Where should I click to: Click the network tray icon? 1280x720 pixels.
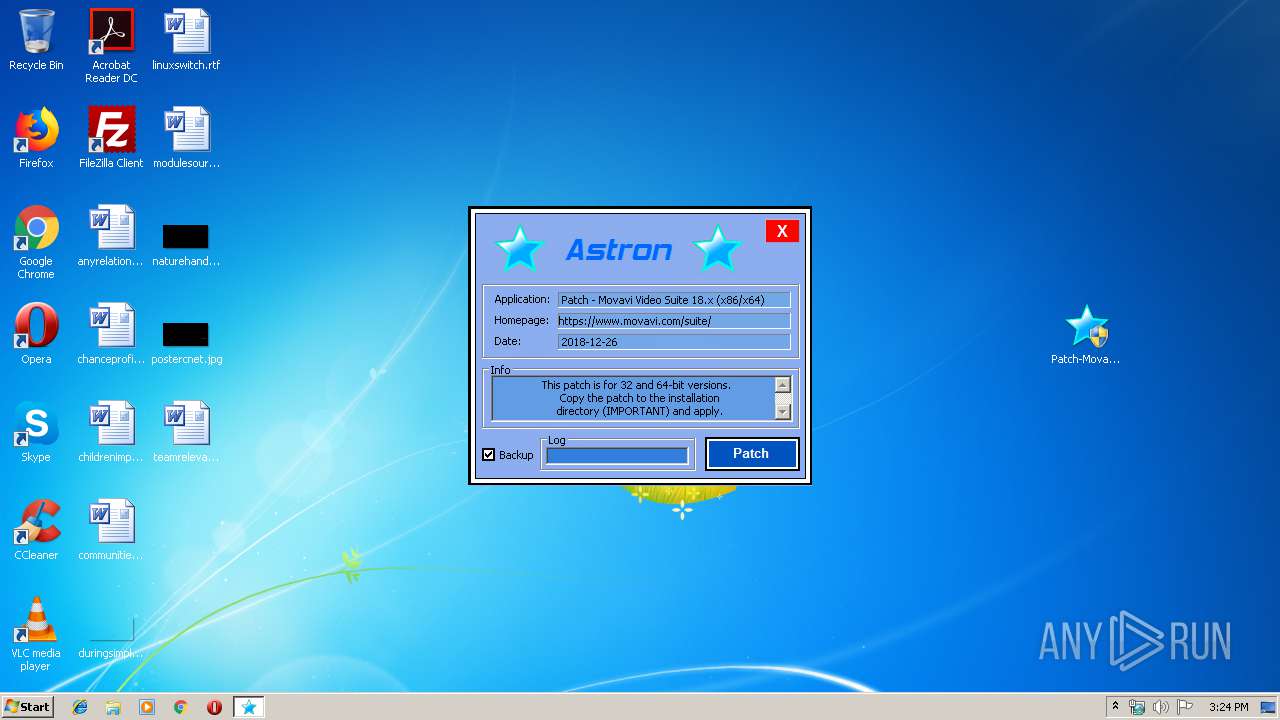pyautogui.click(x=1137, y=707)
